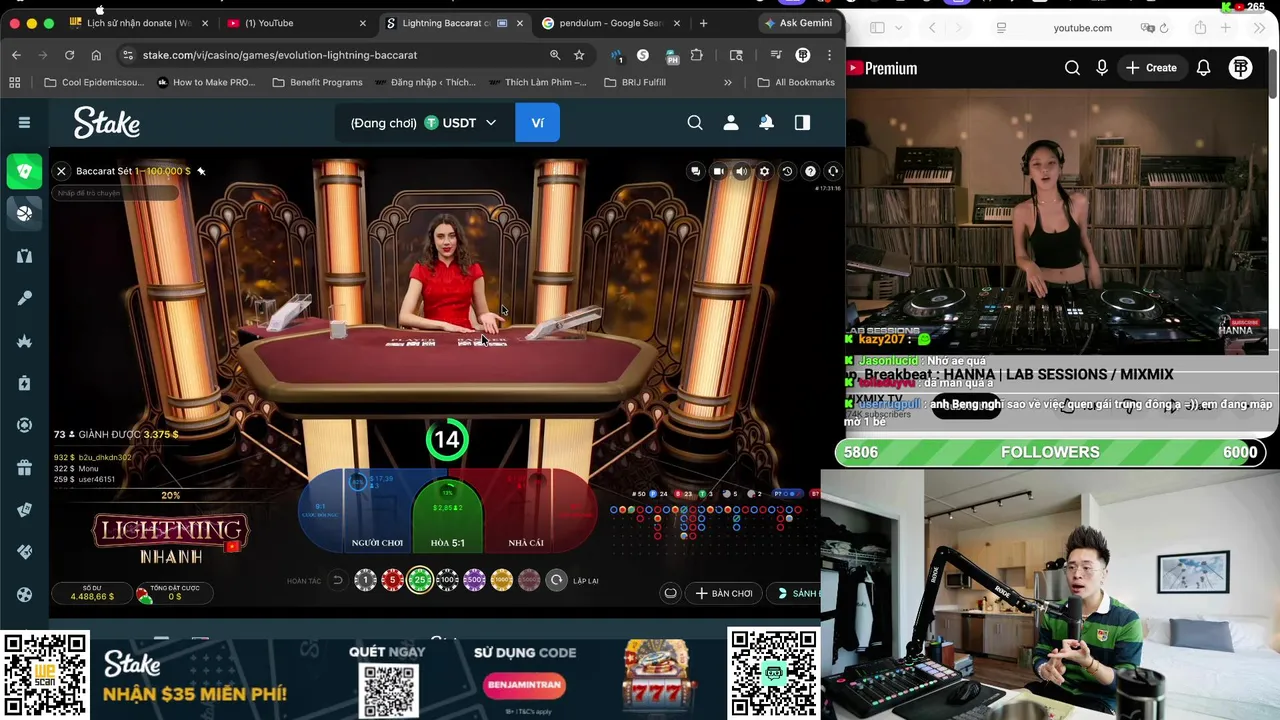Image resolution: width=1280 pixels, height=720 pixels.
Task: Open the How to Make PRO bookmark
Action: coord(206,82)
